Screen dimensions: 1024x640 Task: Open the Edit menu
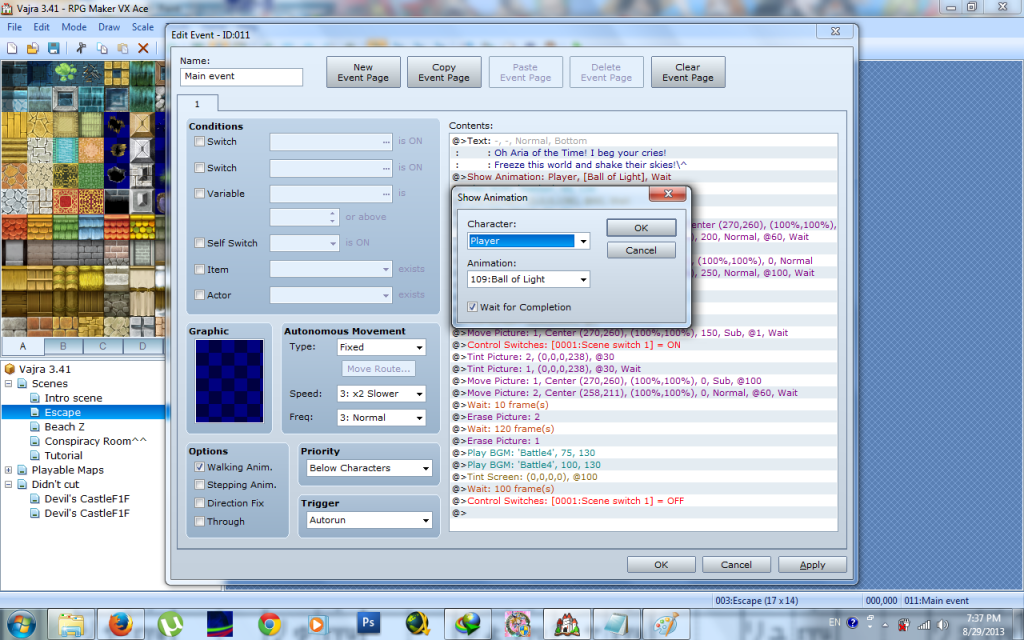pos(41,27)
